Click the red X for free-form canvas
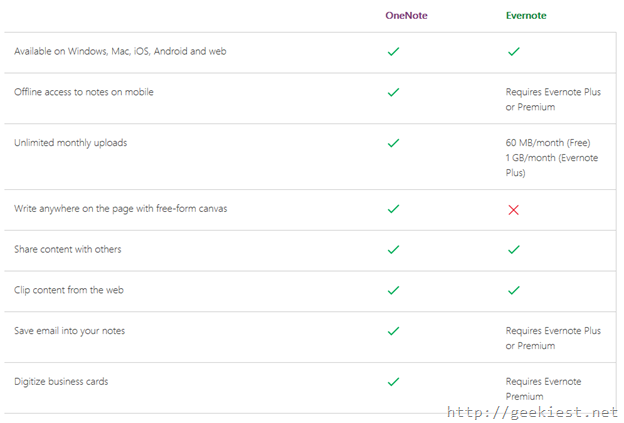Image resolution: width=624 pixels, height=423 pixels. [x=514, y=209]
